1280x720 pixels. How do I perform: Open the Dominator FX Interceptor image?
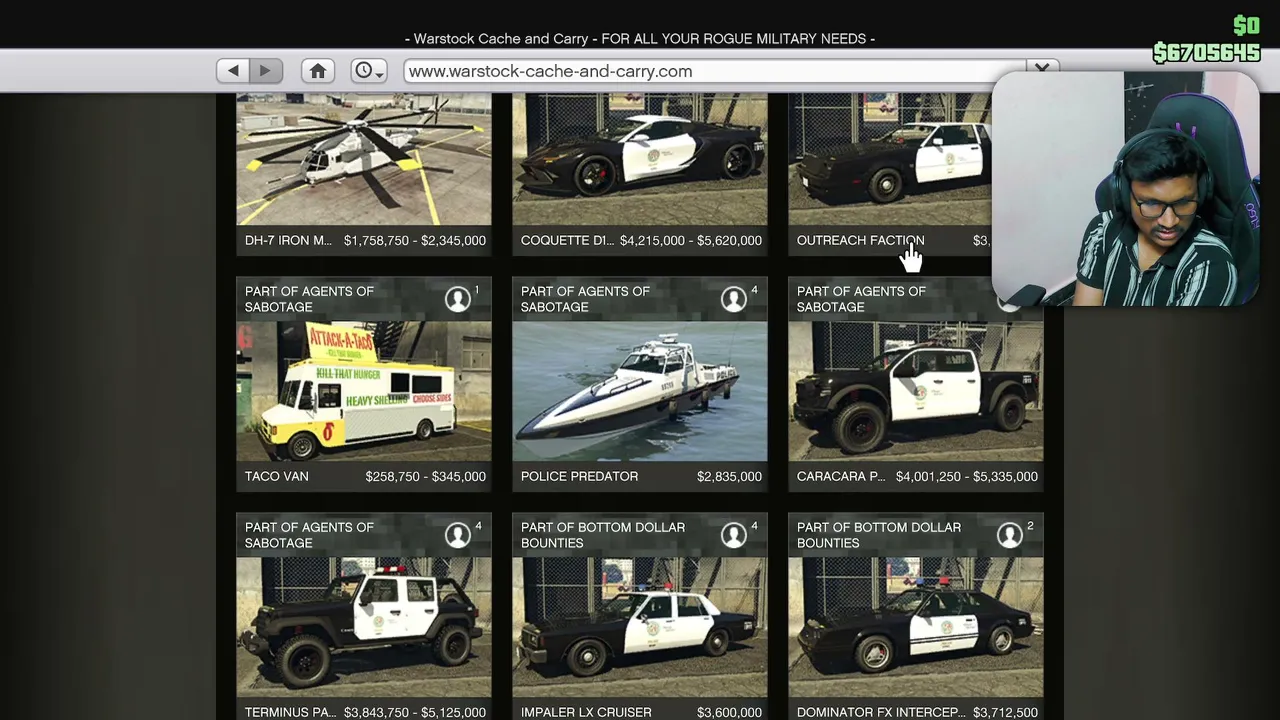[916, 627]
